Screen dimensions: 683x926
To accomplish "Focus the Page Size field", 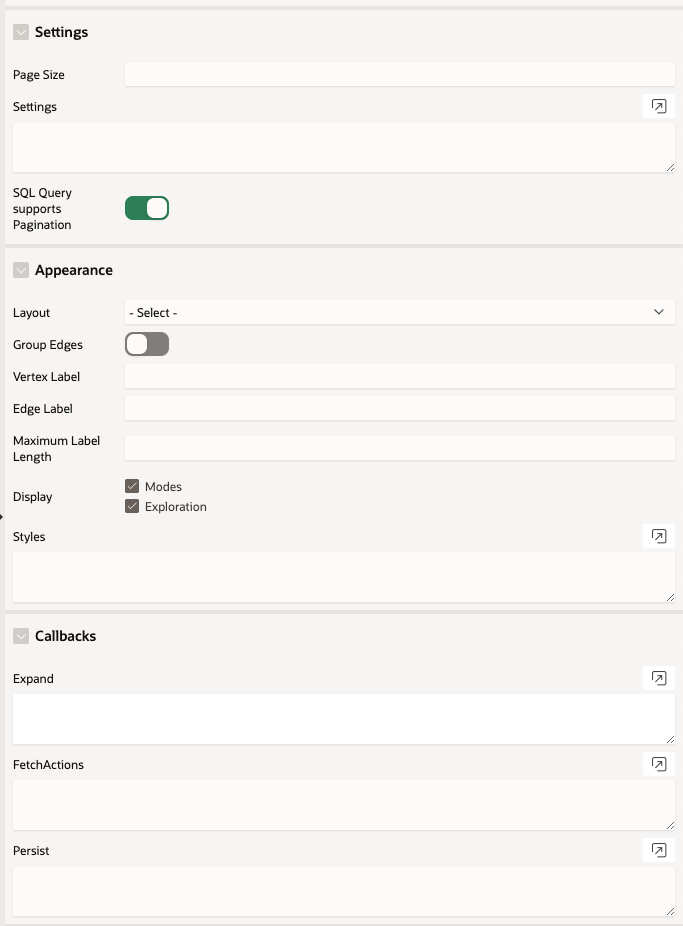I will point(400,74).
